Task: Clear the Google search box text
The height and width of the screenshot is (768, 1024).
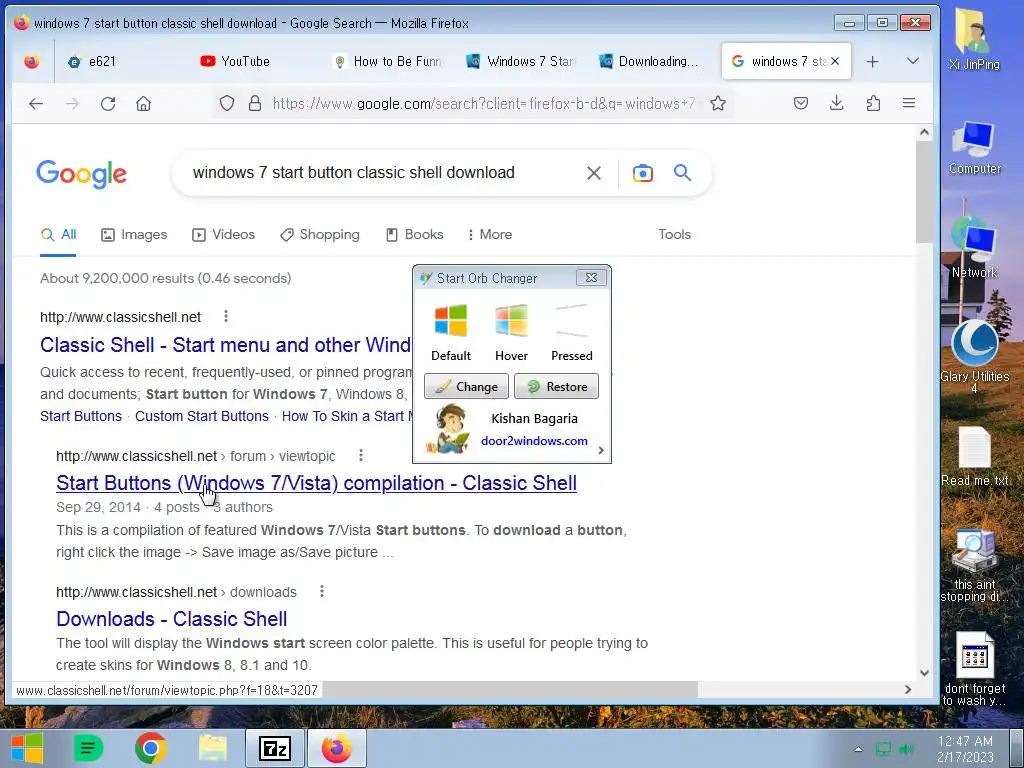Action: pos(594,173)
